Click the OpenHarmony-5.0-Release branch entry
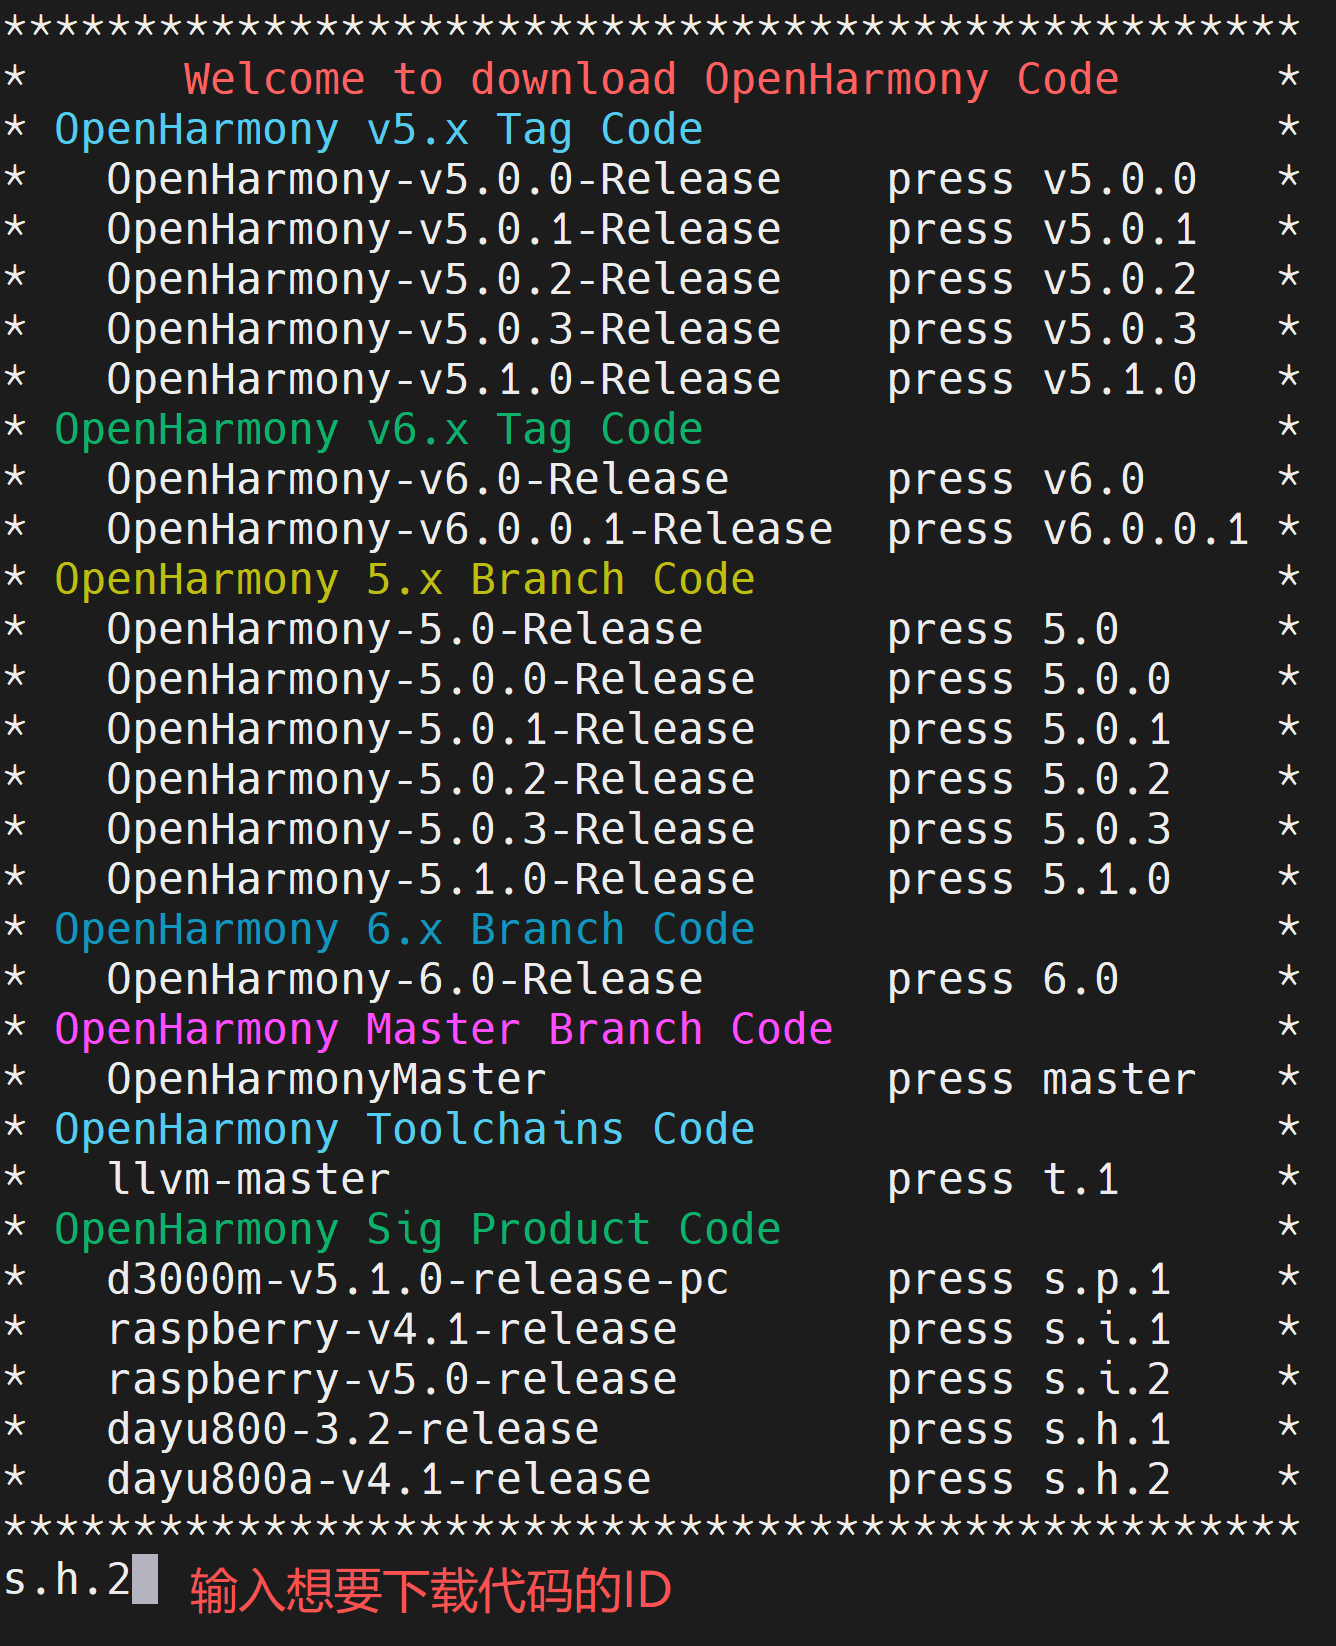This screenshot has height=1646, width=1336. click(404, 630)
